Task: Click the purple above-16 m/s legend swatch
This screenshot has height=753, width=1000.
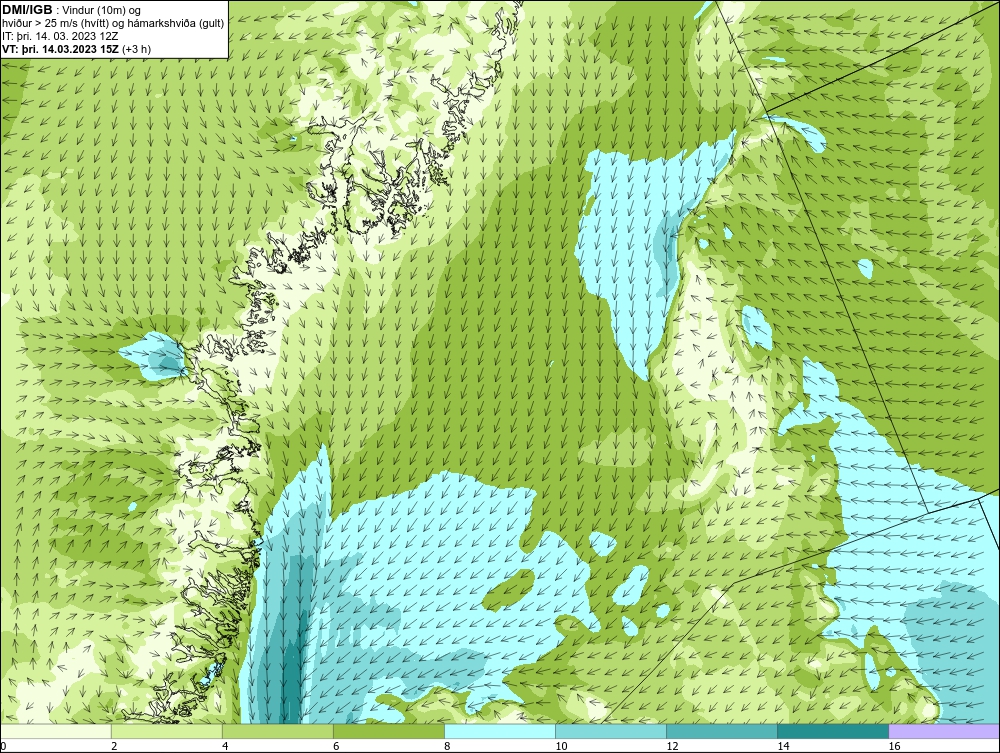Action: pyautogui.click(x=944, y=731)
